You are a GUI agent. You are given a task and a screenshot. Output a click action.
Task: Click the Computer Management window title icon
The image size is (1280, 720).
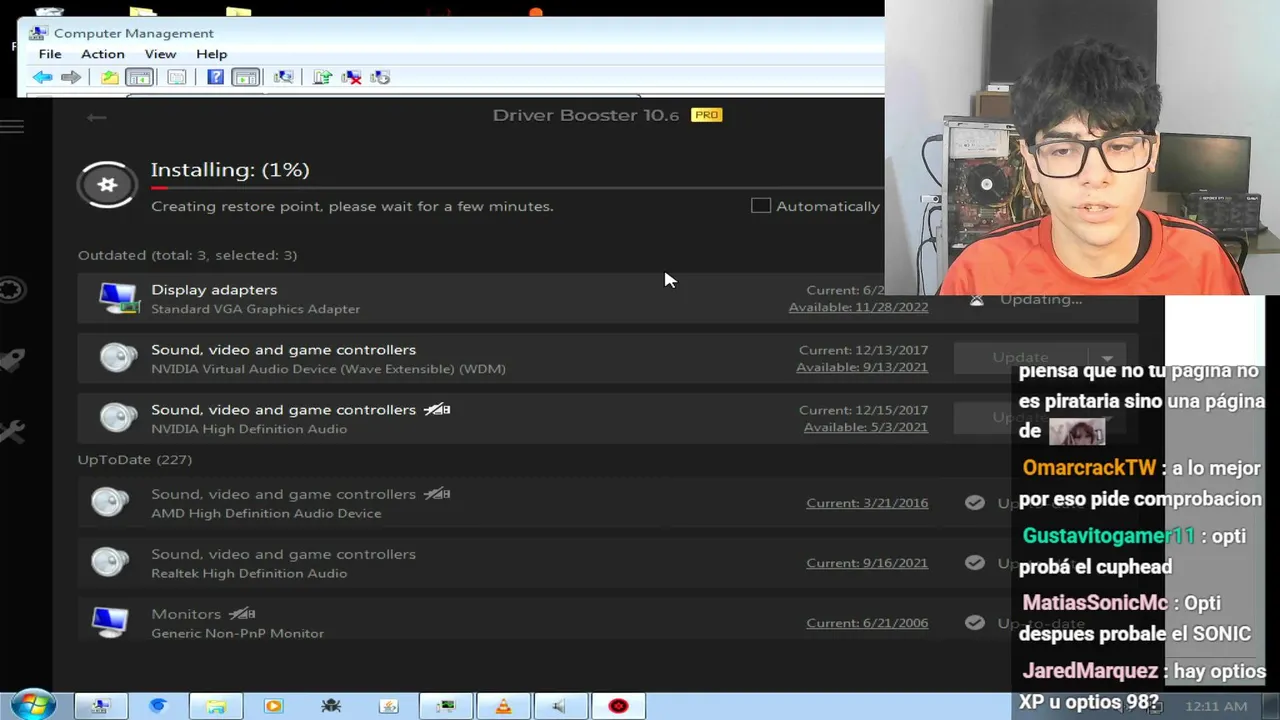click(39, 33)
